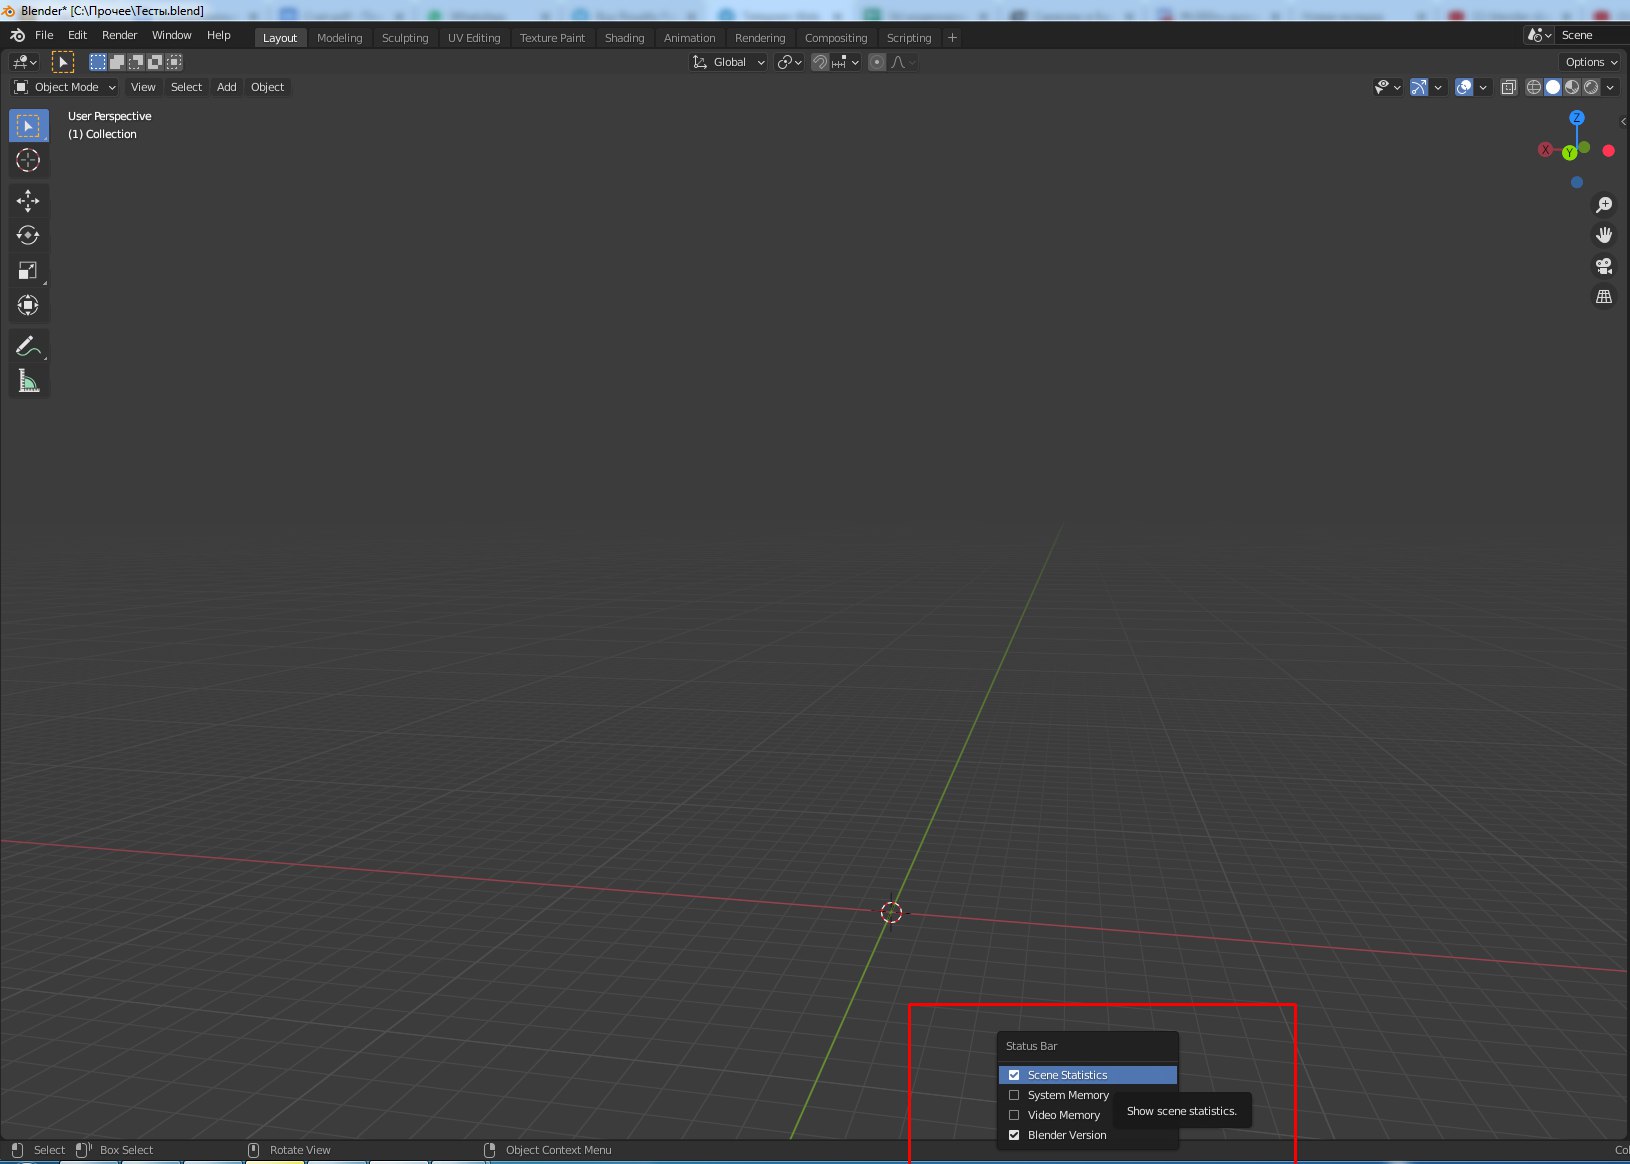The height and width of the screenshot is (1164, 1630).
Task: Toggle X-Ray view button
Action: (x=1509, y=87)
